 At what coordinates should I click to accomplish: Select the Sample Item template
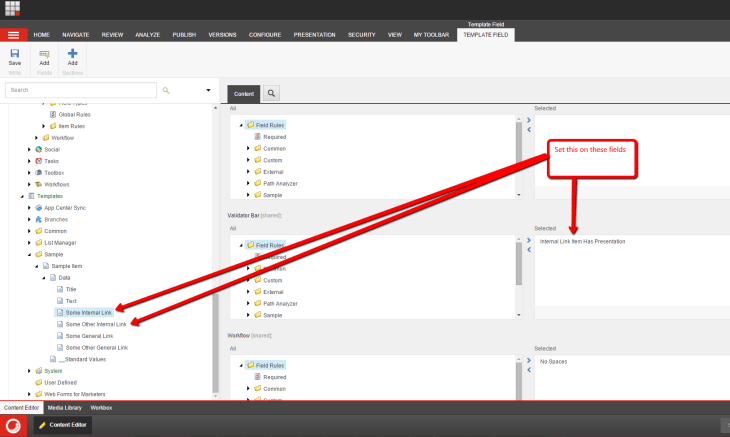pyautogui.click(x=67, y=266)
